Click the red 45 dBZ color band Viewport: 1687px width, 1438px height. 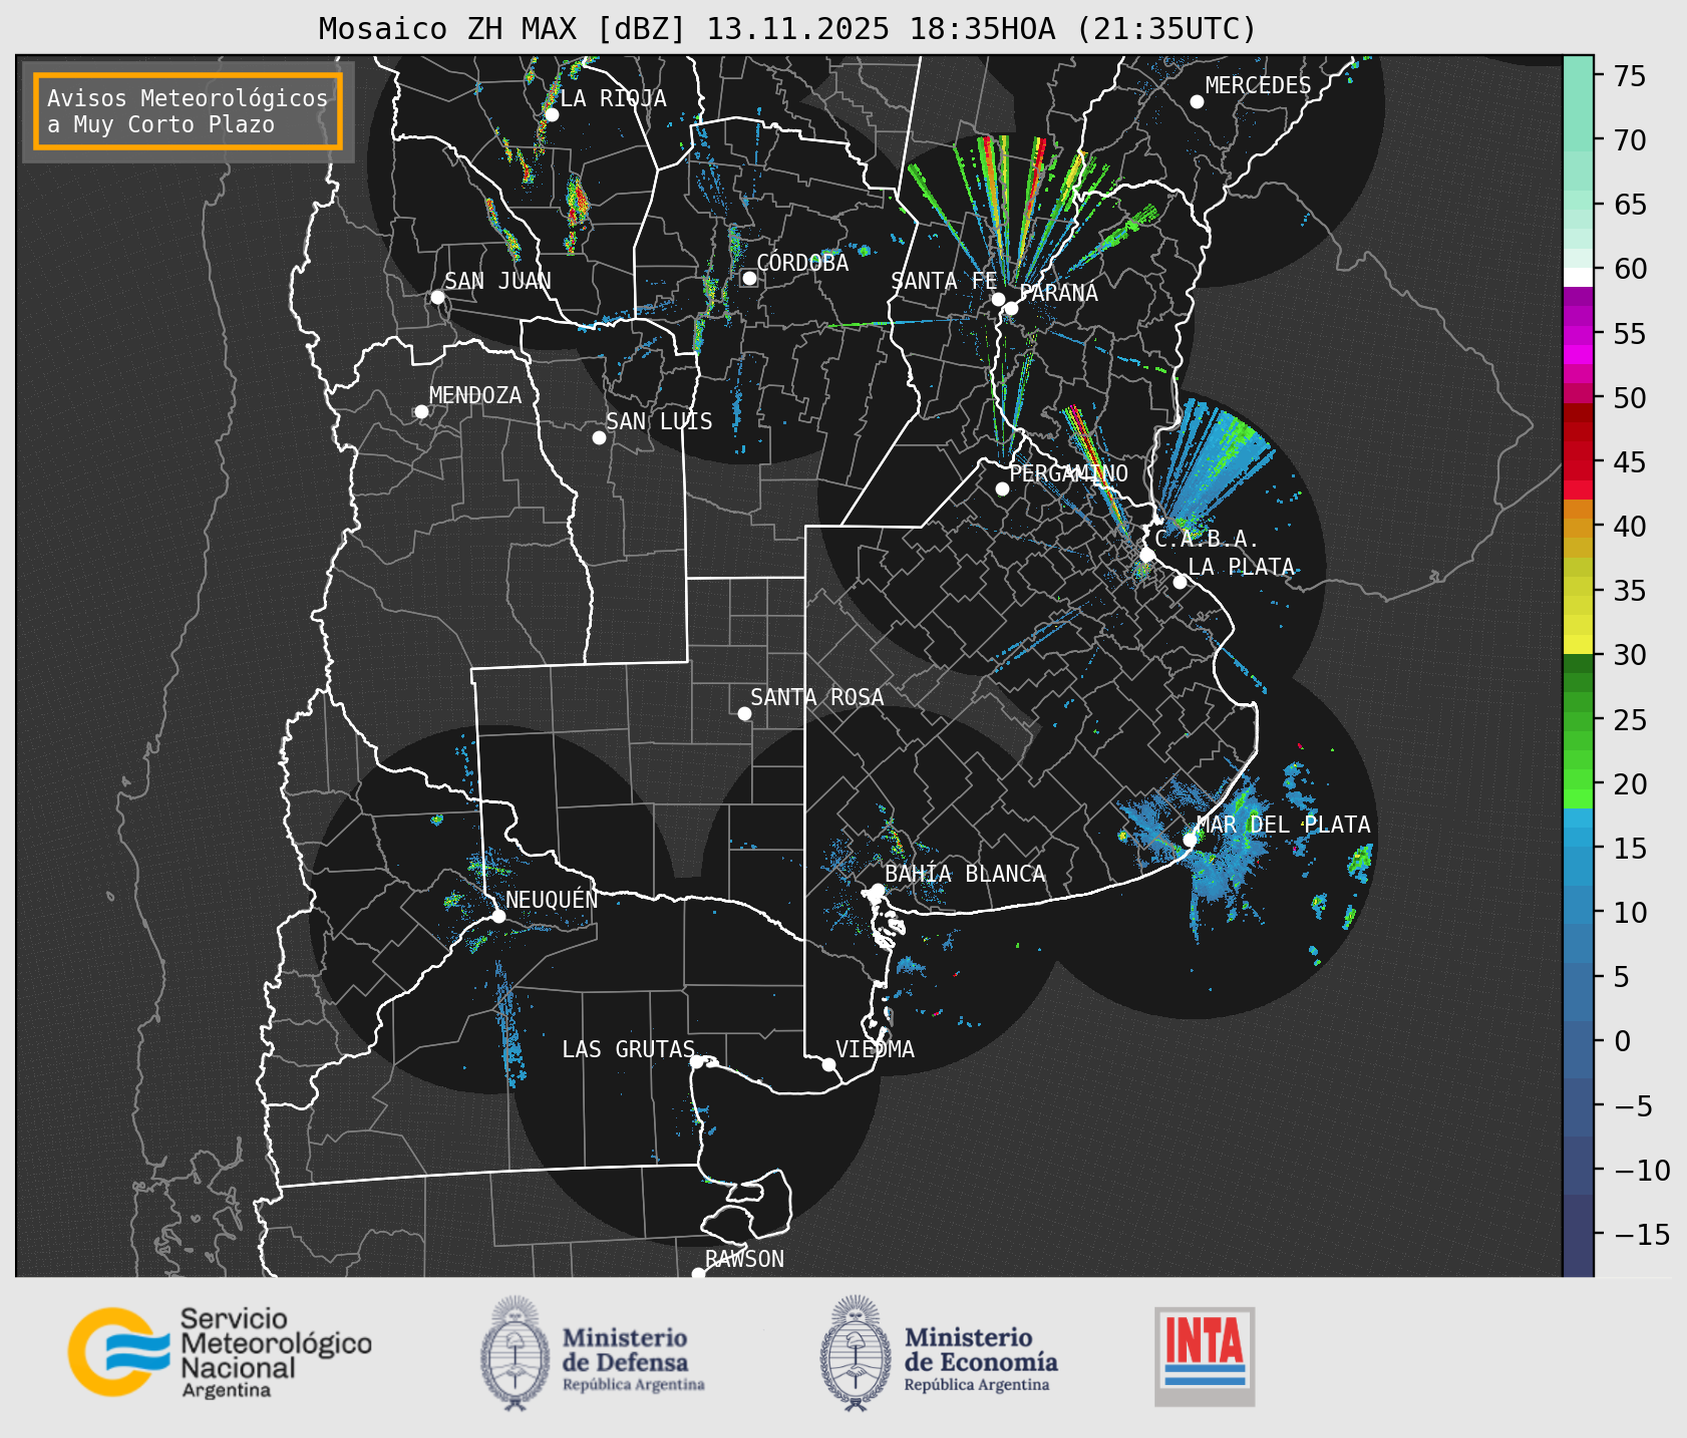pyautogui.click(x=1577, y=462)
